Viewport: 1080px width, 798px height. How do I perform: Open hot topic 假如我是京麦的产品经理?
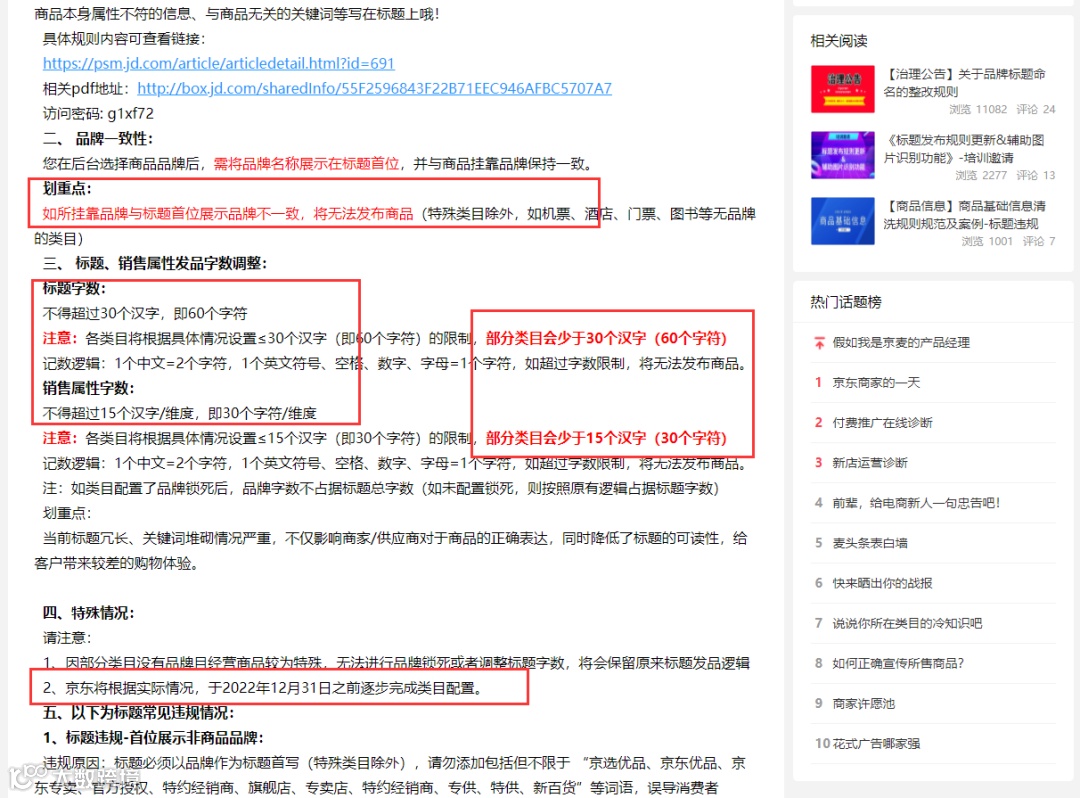coord(901,343)
